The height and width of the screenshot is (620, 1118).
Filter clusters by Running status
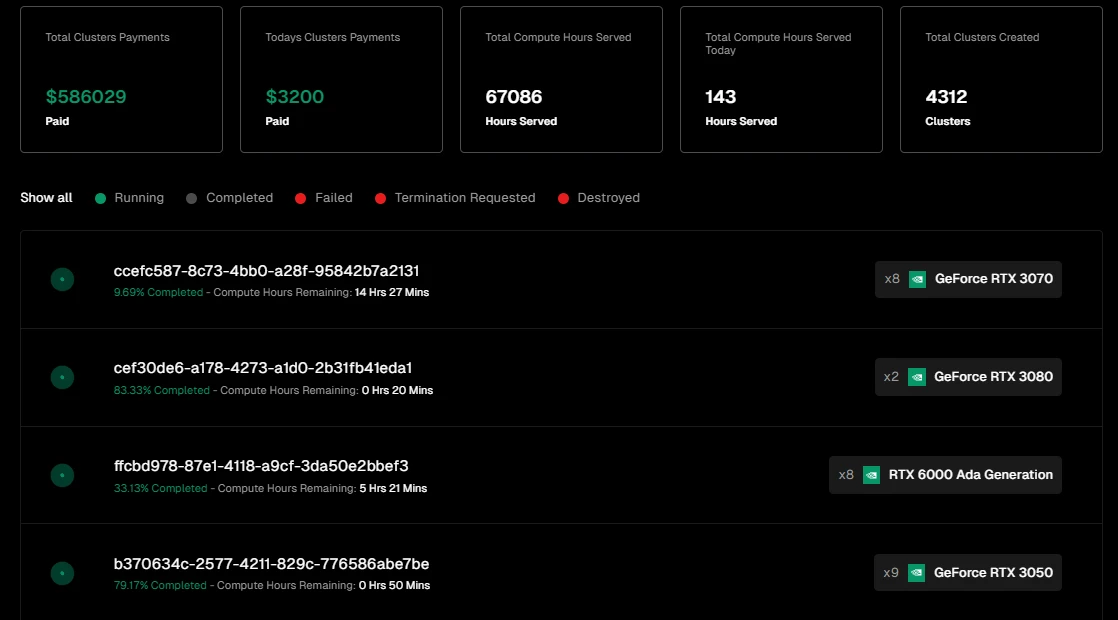pos(130,198)
